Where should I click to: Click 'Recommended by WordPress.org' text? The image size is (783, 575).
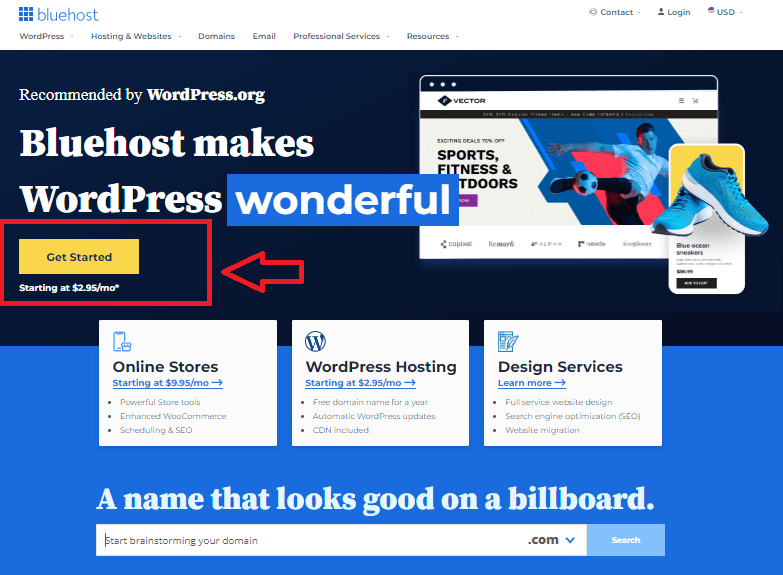tap(142, 95)
